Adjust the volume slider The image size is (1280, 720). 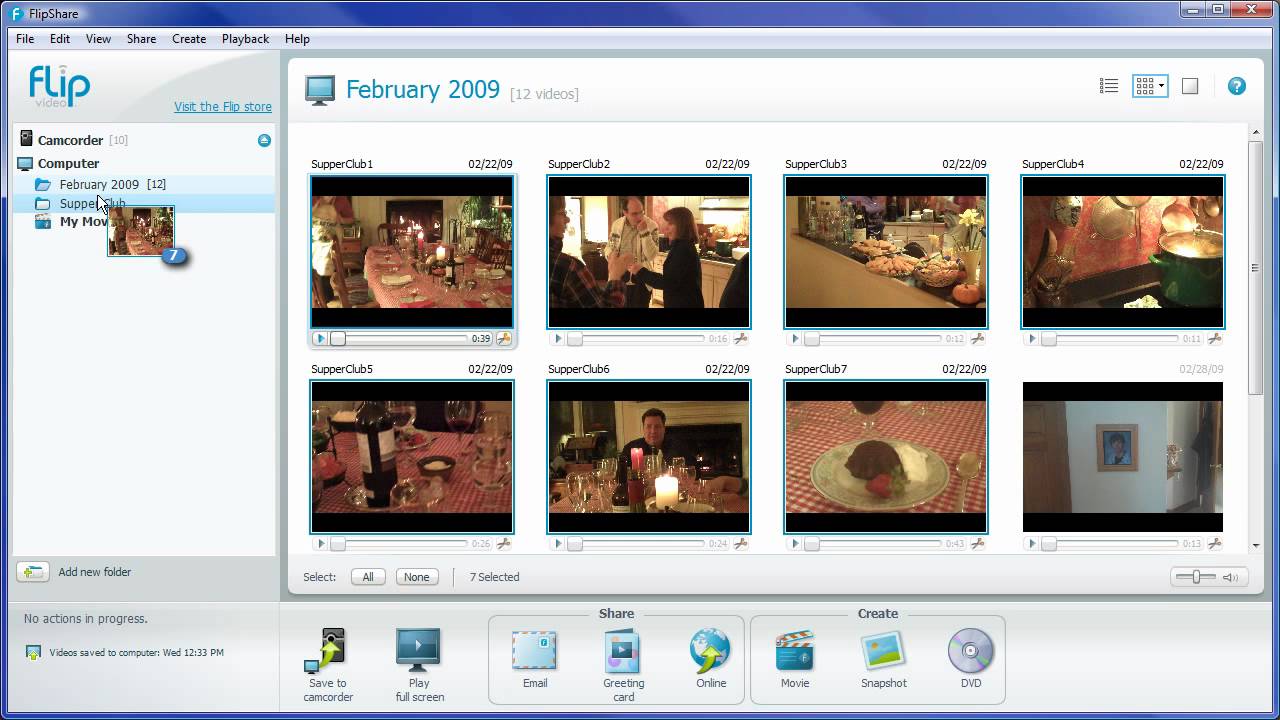pyautogui.click(x=1196, y=577)
